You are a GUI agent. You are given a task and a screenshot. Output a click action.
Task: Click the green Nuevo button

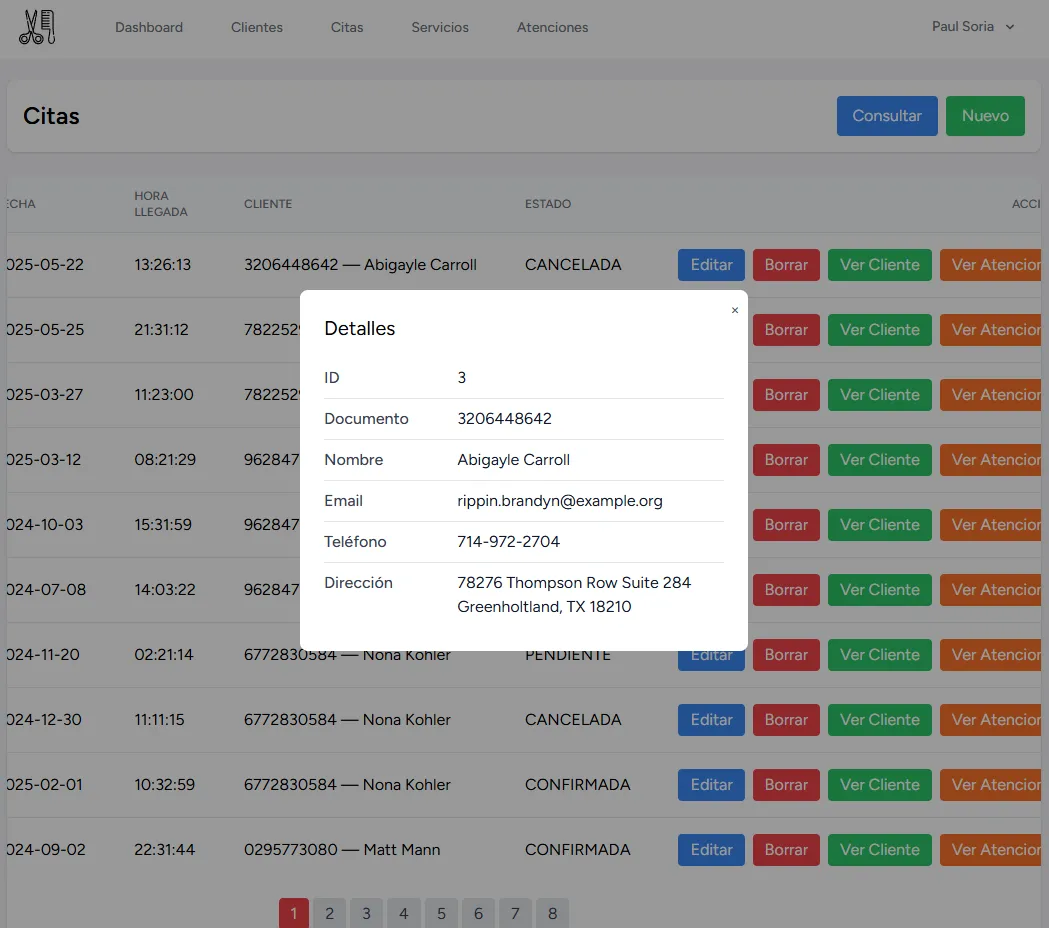point(985,116)
